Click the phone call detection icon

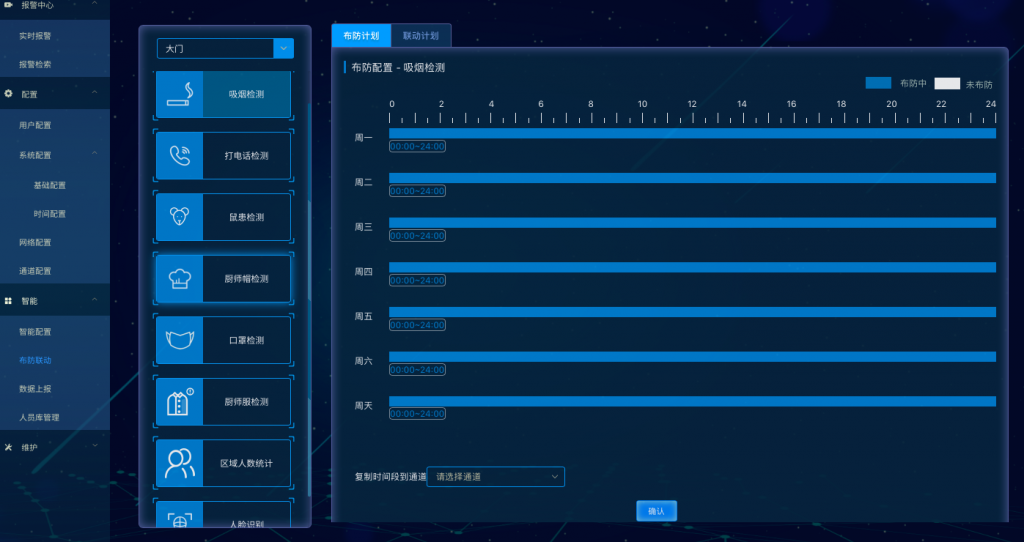tap(180, 155)
